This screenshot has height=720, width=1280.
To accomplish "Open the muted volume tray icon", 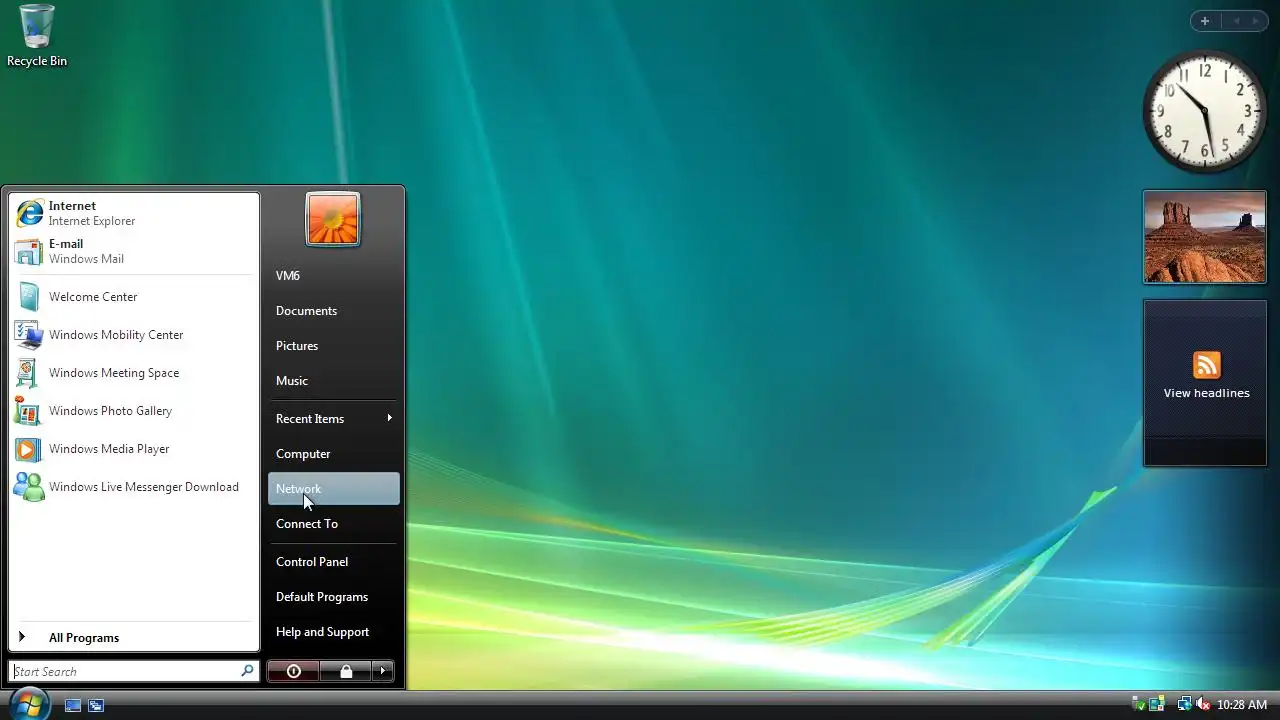I will (x=1203, y=704).
